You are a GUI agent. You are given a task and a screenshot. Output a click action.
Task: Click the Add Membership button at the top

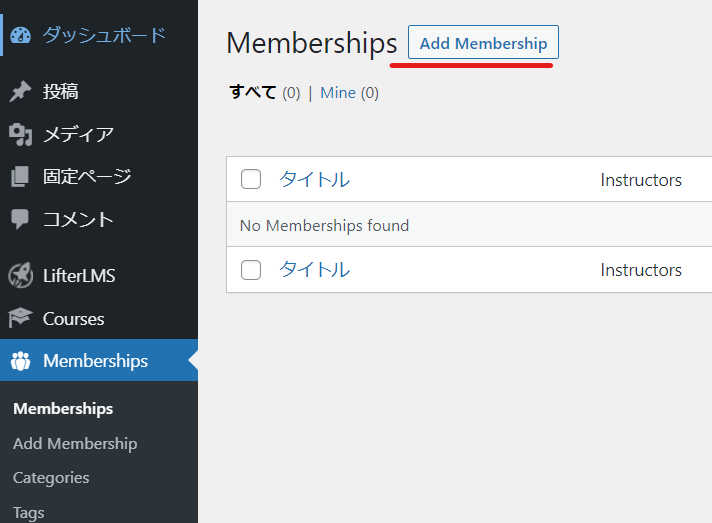coord(483,42)
